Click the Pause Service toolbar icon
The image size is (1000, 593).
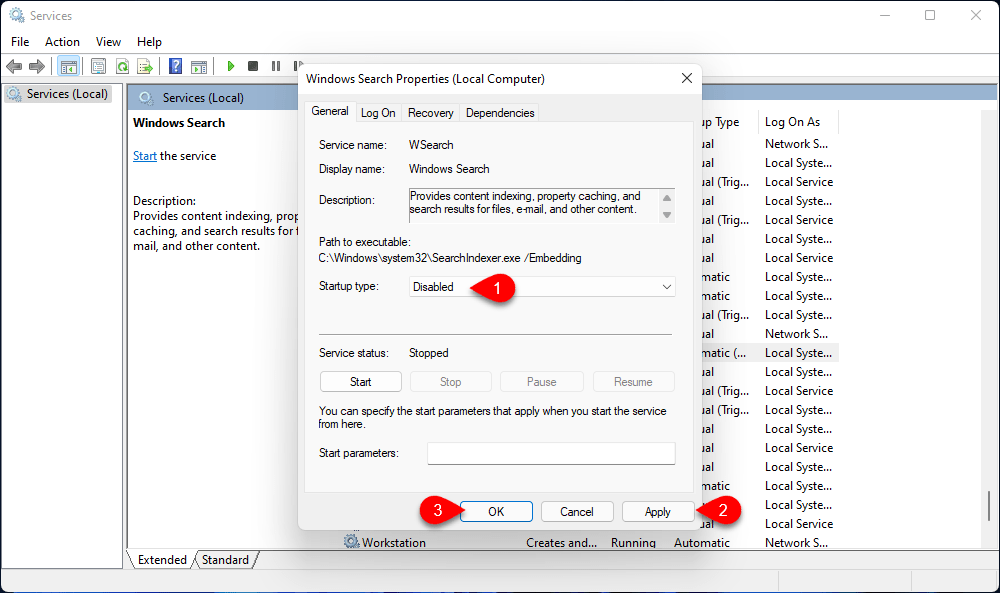click(276, 66)
